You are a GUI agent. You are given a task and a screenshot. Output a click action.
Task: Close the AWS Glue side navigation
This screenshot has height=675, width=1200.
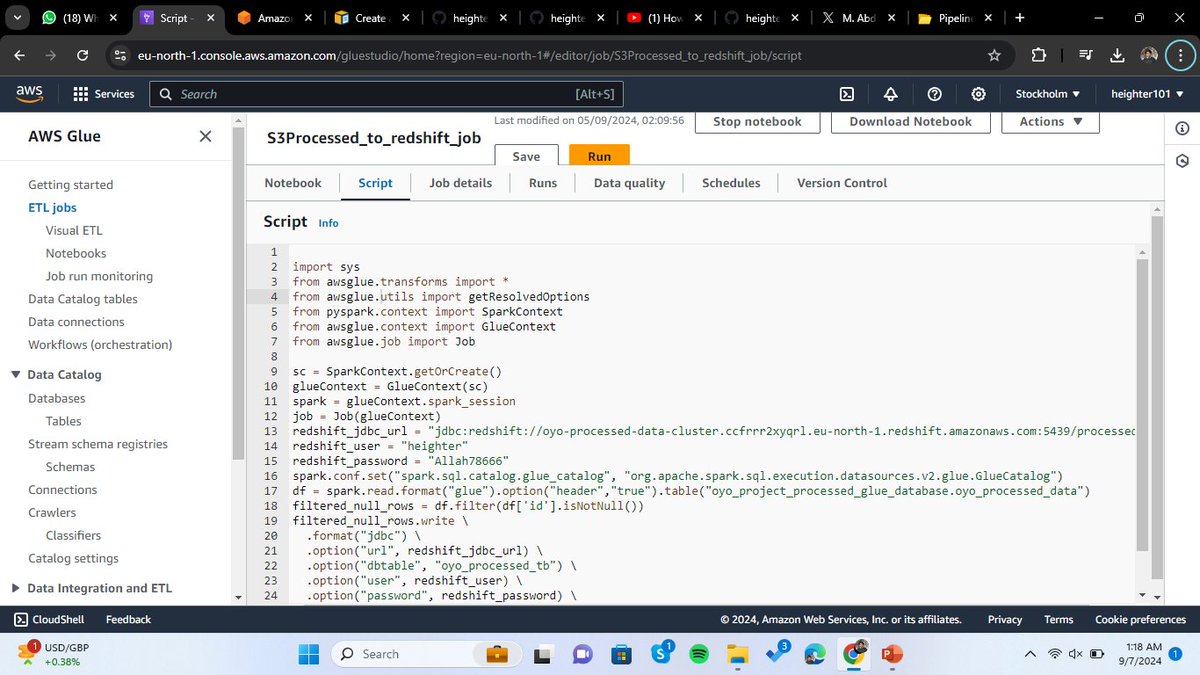[x=205, y=136]
